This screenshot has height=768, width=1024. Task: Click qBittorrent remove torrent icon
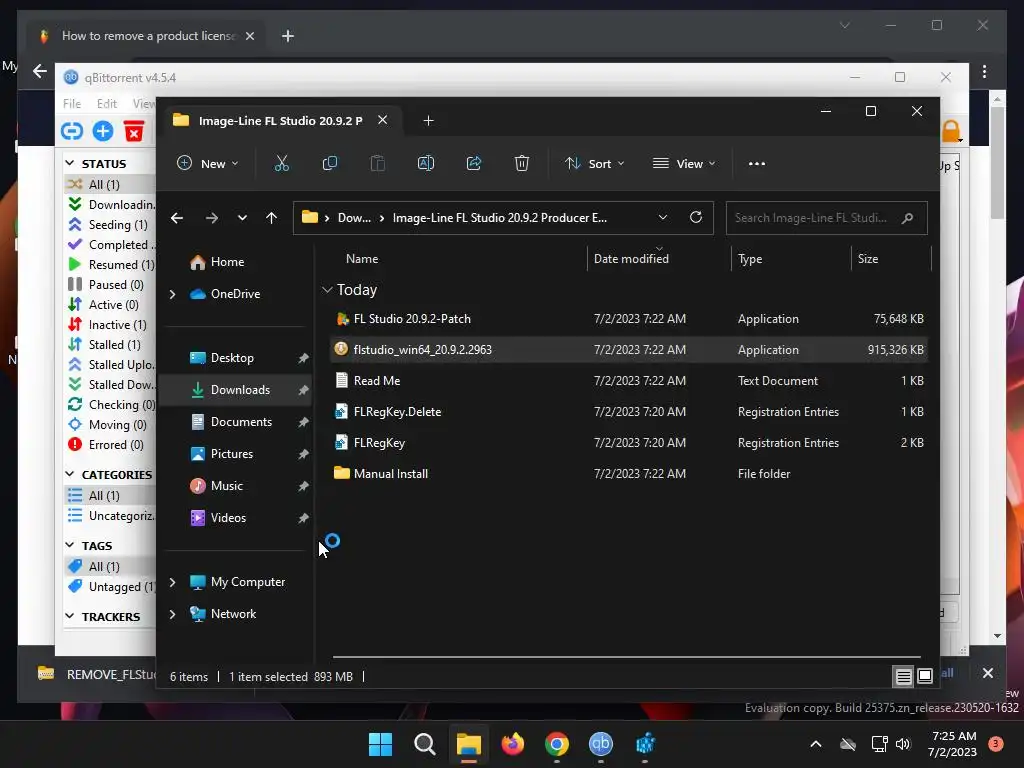[134, 131]
